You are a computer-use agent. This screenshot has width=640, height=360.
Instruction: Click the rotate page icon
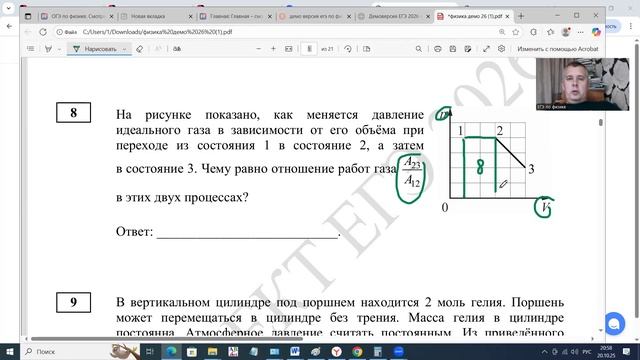tap(348, 49)
